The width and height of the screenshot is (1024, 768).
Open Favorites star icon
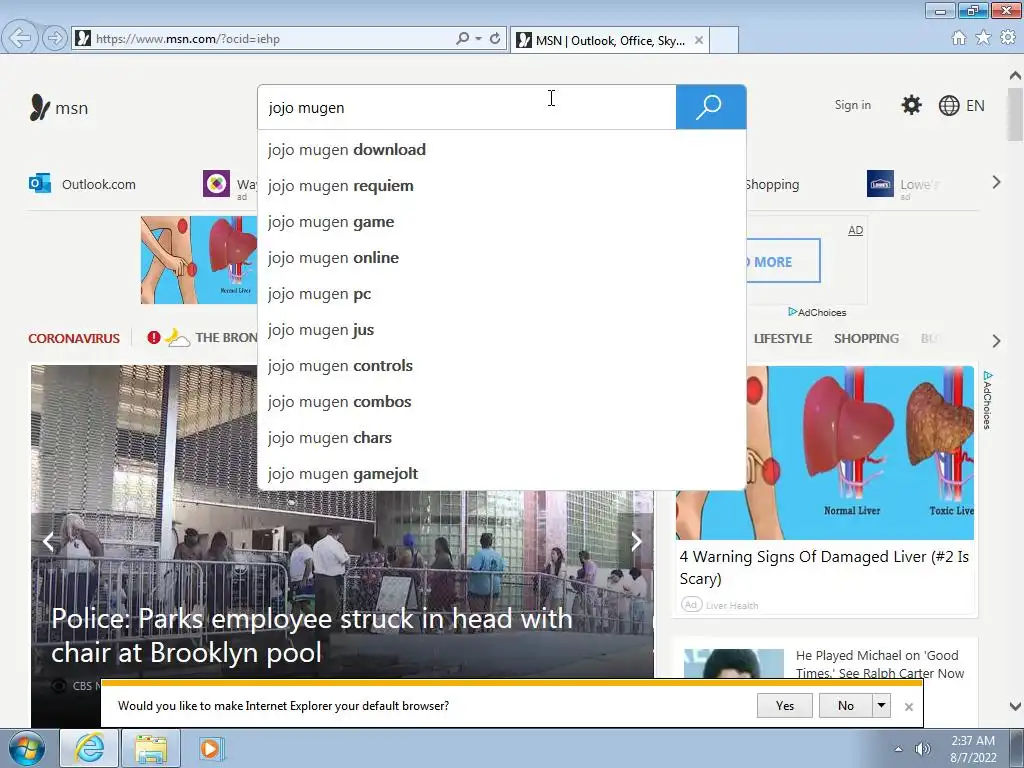[x=983, y=38]
